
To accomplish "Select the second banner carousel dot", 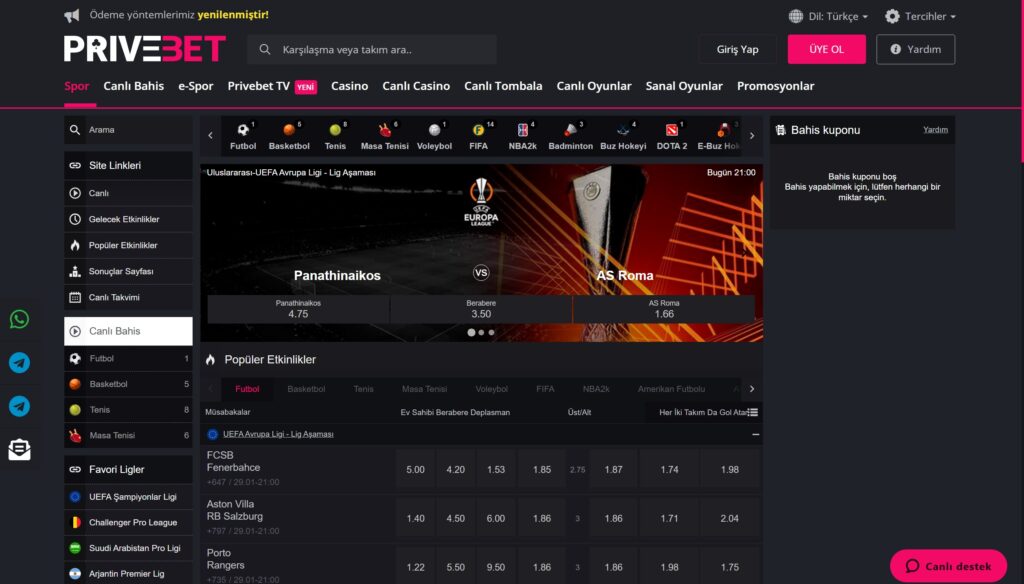I will tap(481, 333).
